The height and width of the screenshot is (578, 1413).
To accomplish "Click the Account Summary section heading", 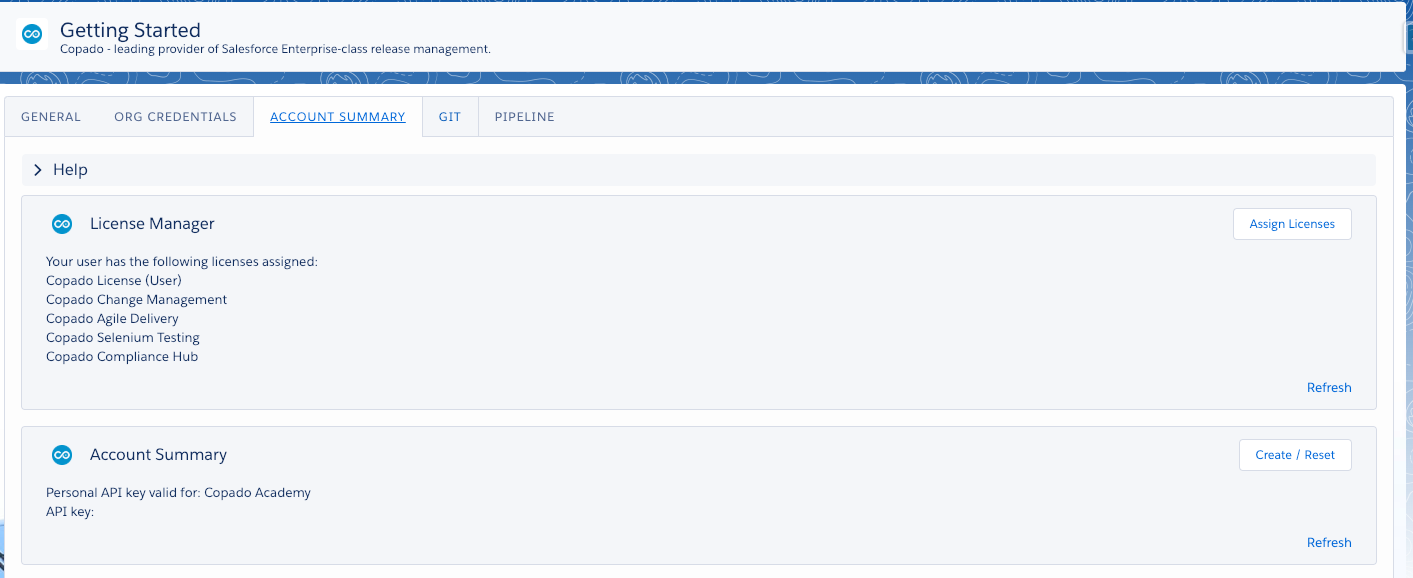I will click(x=158, y=455).
